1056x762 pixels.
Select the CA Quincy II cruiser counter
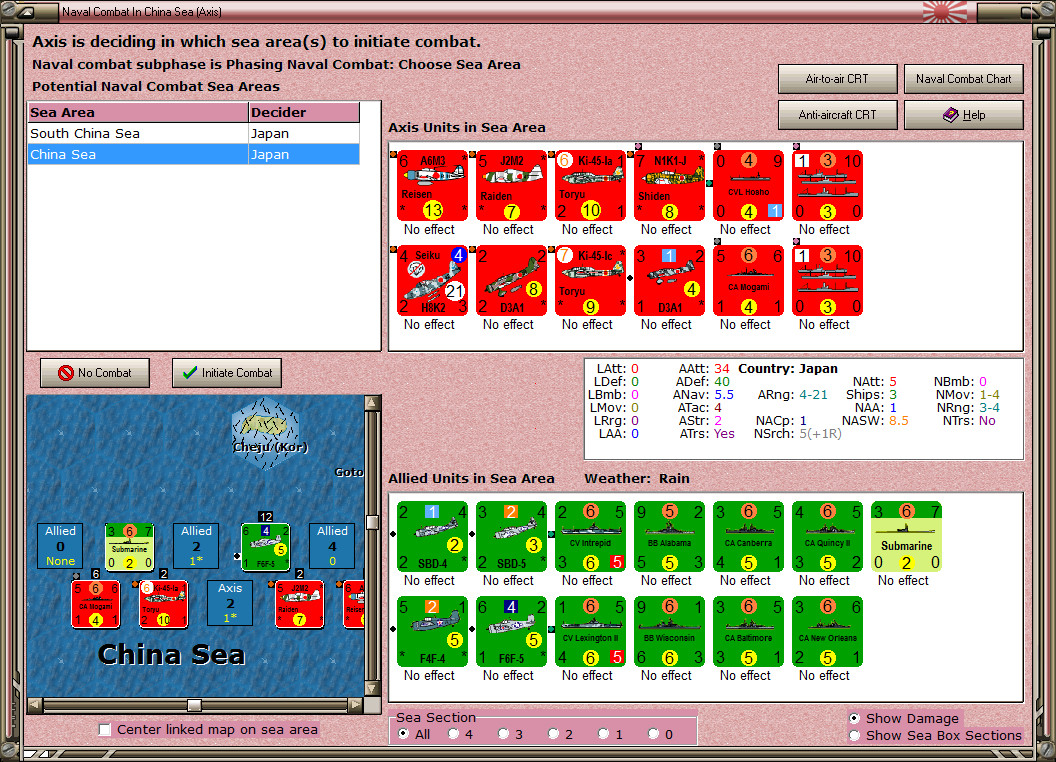827,537
